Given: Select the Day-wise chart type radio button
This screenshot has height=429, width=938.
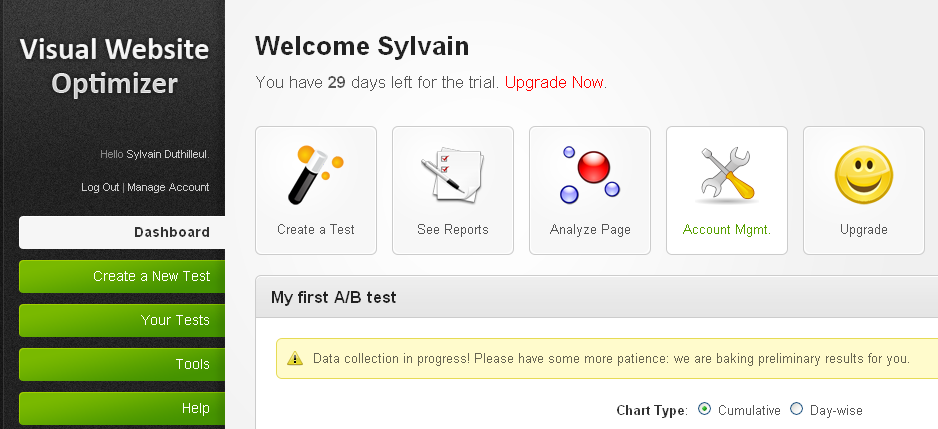Looking at the screenshot, I should 796,409.
